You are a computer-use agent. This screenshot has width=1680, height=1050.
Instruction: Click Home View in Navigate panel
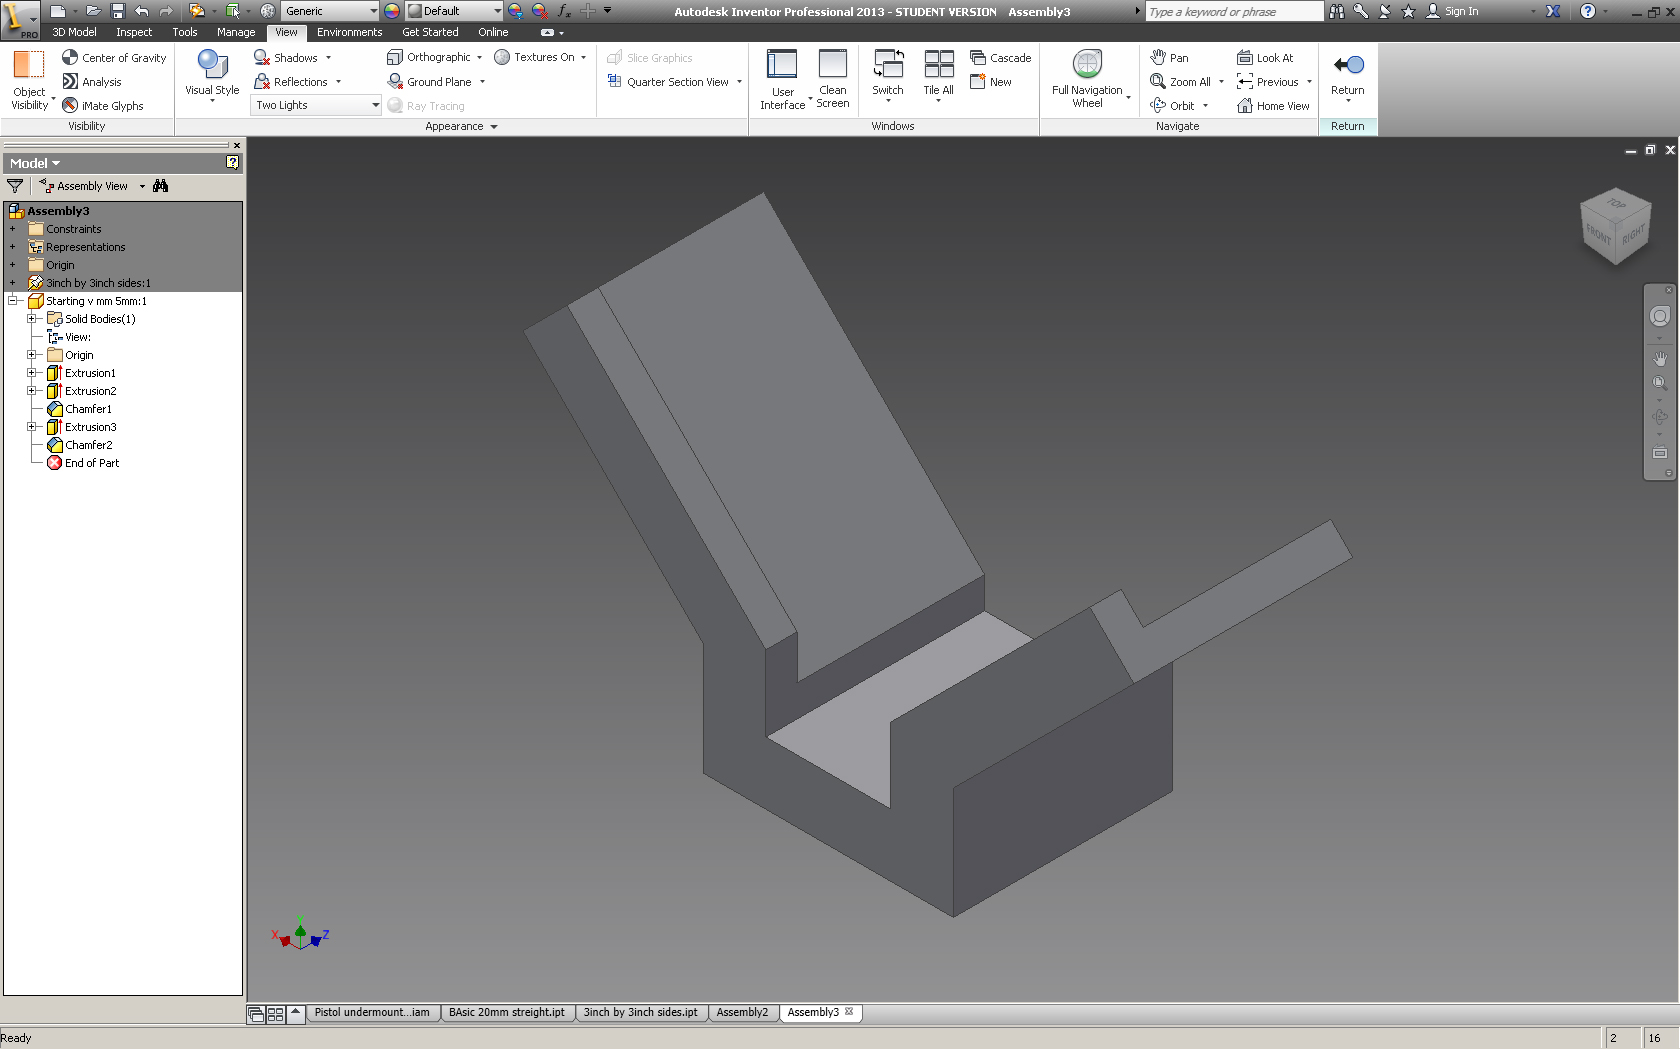[1273, 106]
